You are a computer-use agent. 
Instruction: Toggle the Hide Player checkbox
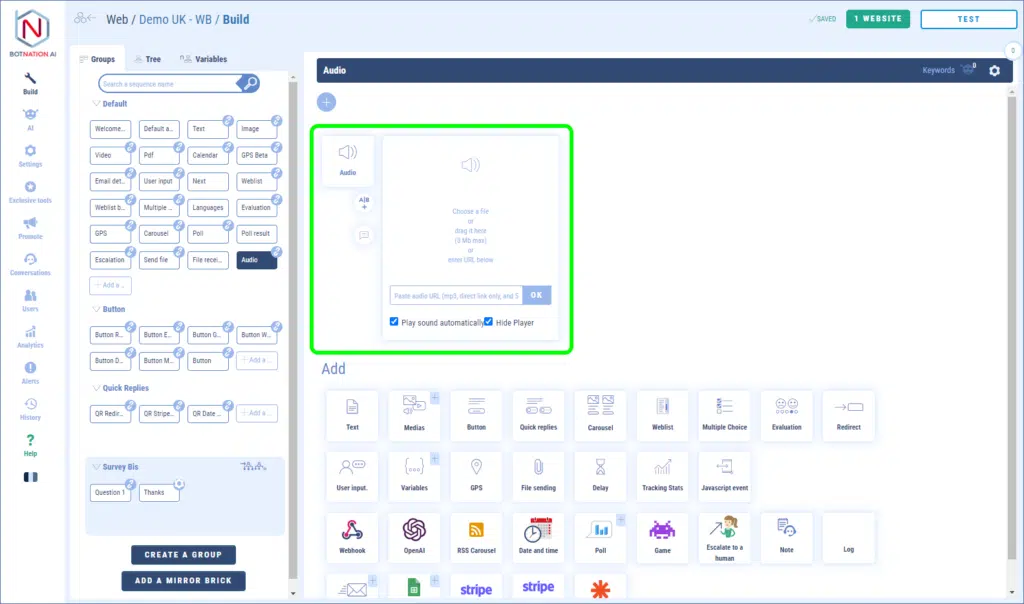[489, 322]
